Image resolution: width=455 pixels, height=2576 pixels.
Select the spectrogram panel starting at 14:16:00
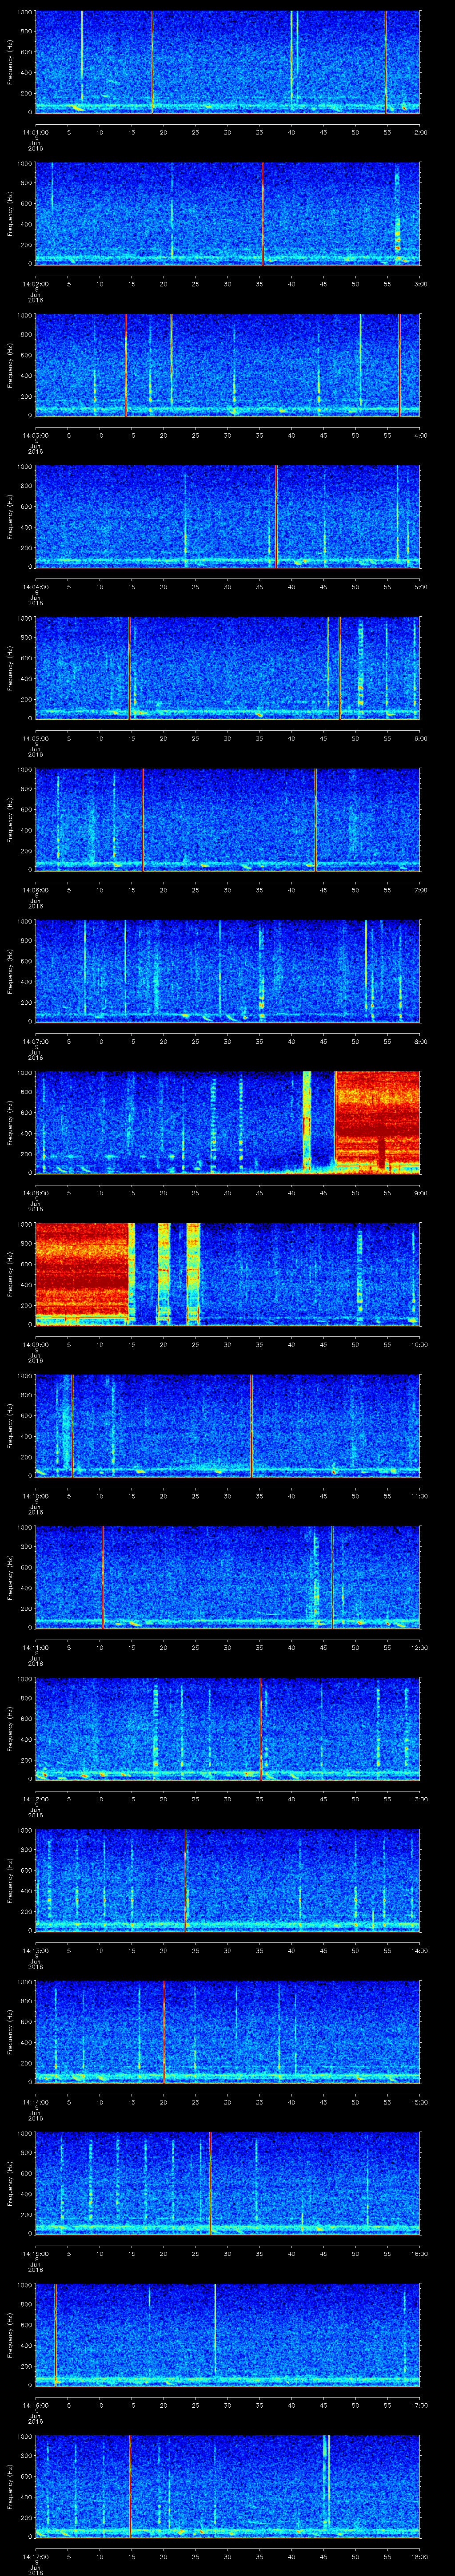[227, 2334]
